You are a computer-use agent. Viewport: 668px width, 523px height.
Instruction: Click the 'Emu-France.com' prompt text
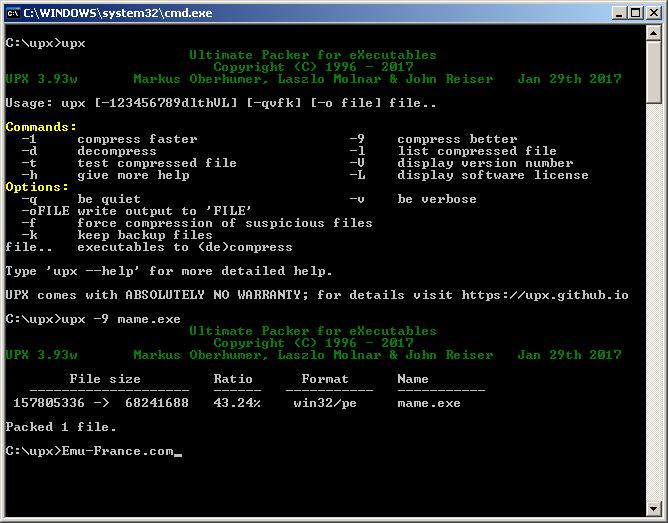118,451
